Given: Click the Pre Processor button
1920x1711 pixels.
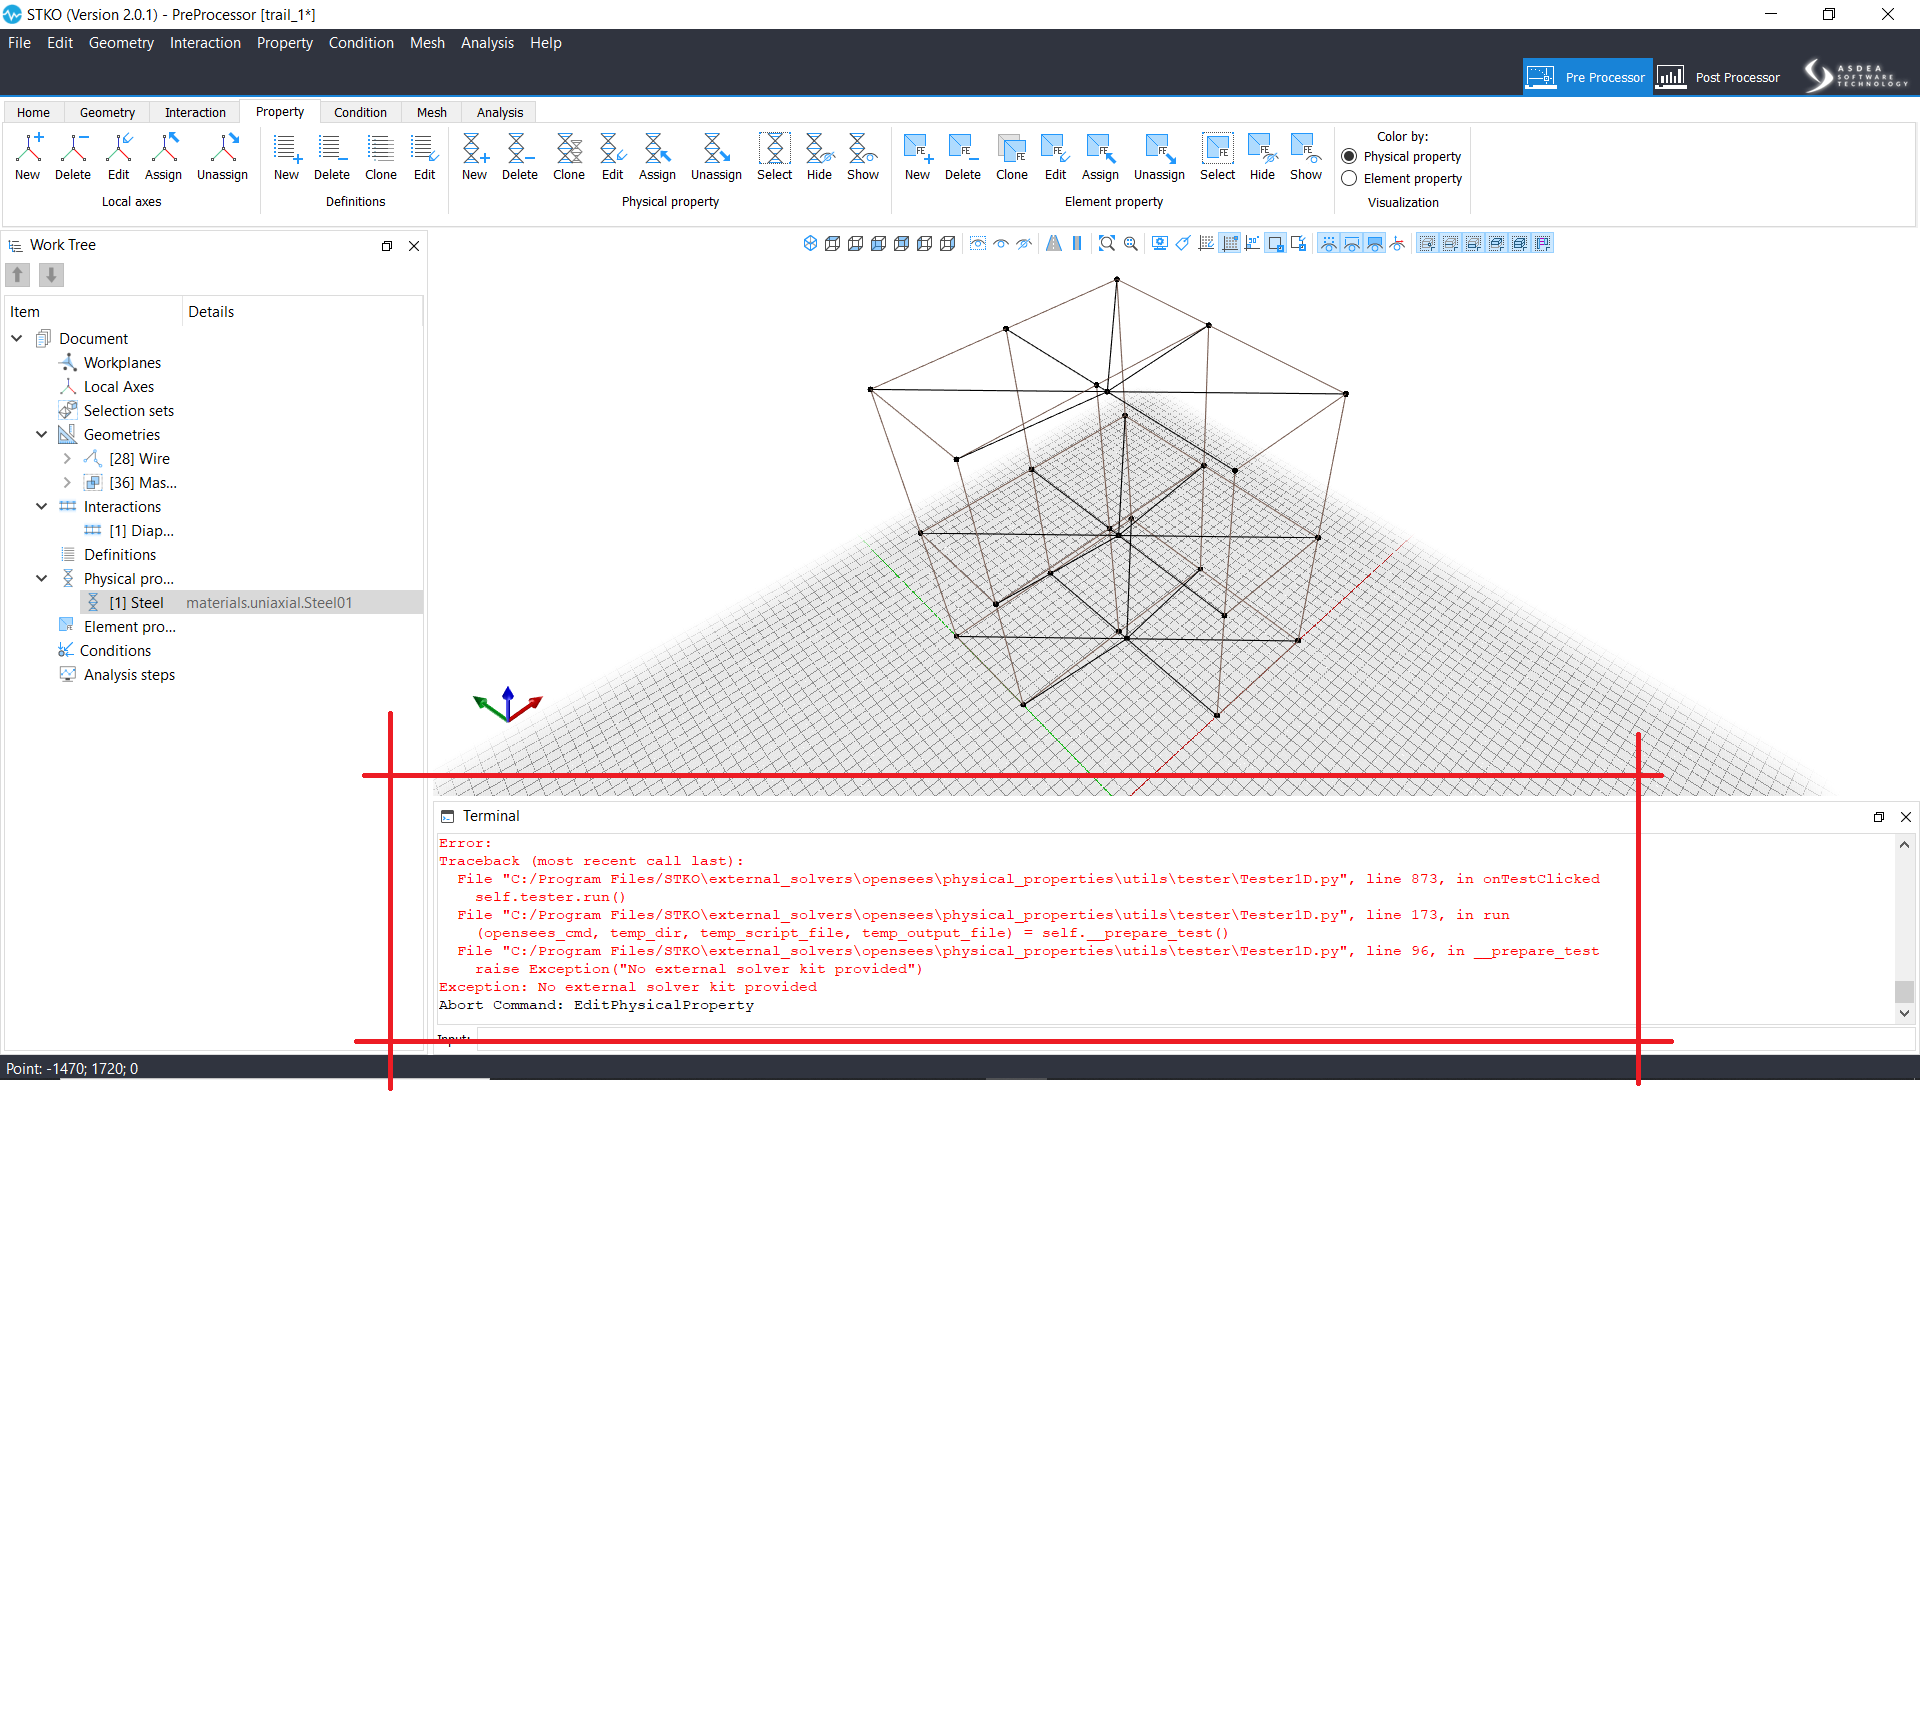Looking at the screenshot, I should tap(1587, 77).
